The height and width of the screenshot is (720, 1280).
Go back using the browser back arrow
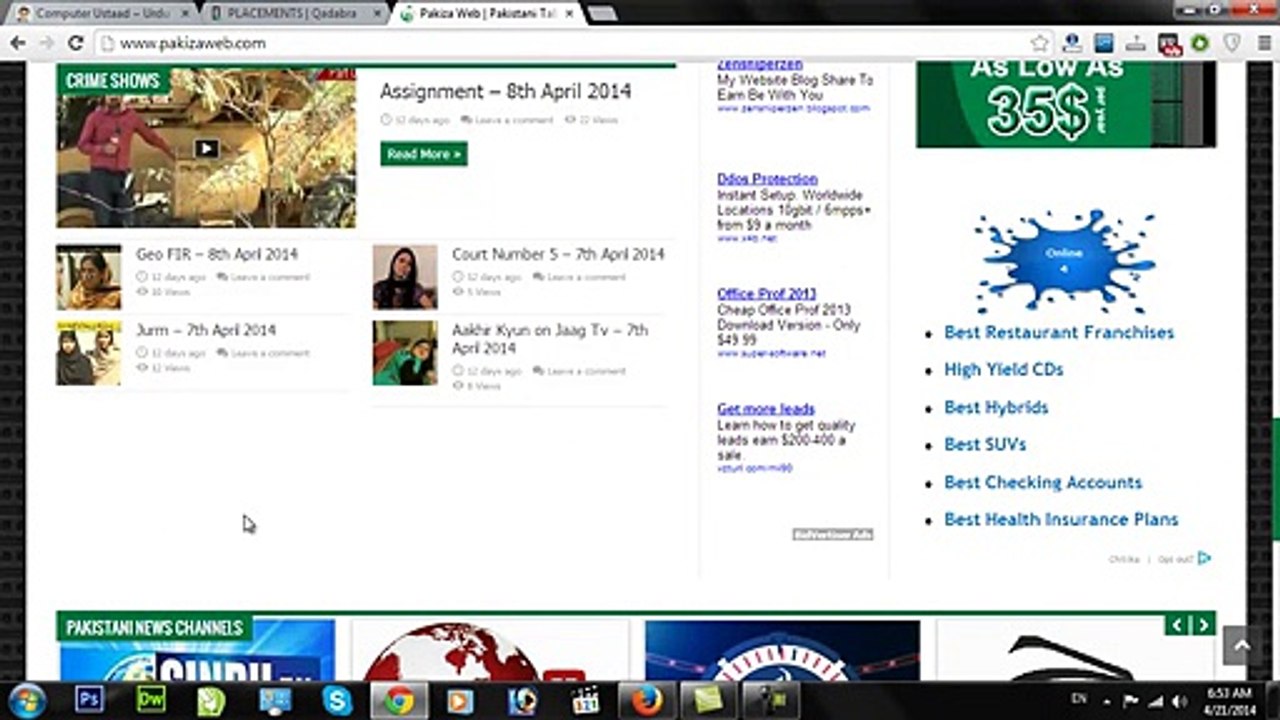click(x=17, y=43)
